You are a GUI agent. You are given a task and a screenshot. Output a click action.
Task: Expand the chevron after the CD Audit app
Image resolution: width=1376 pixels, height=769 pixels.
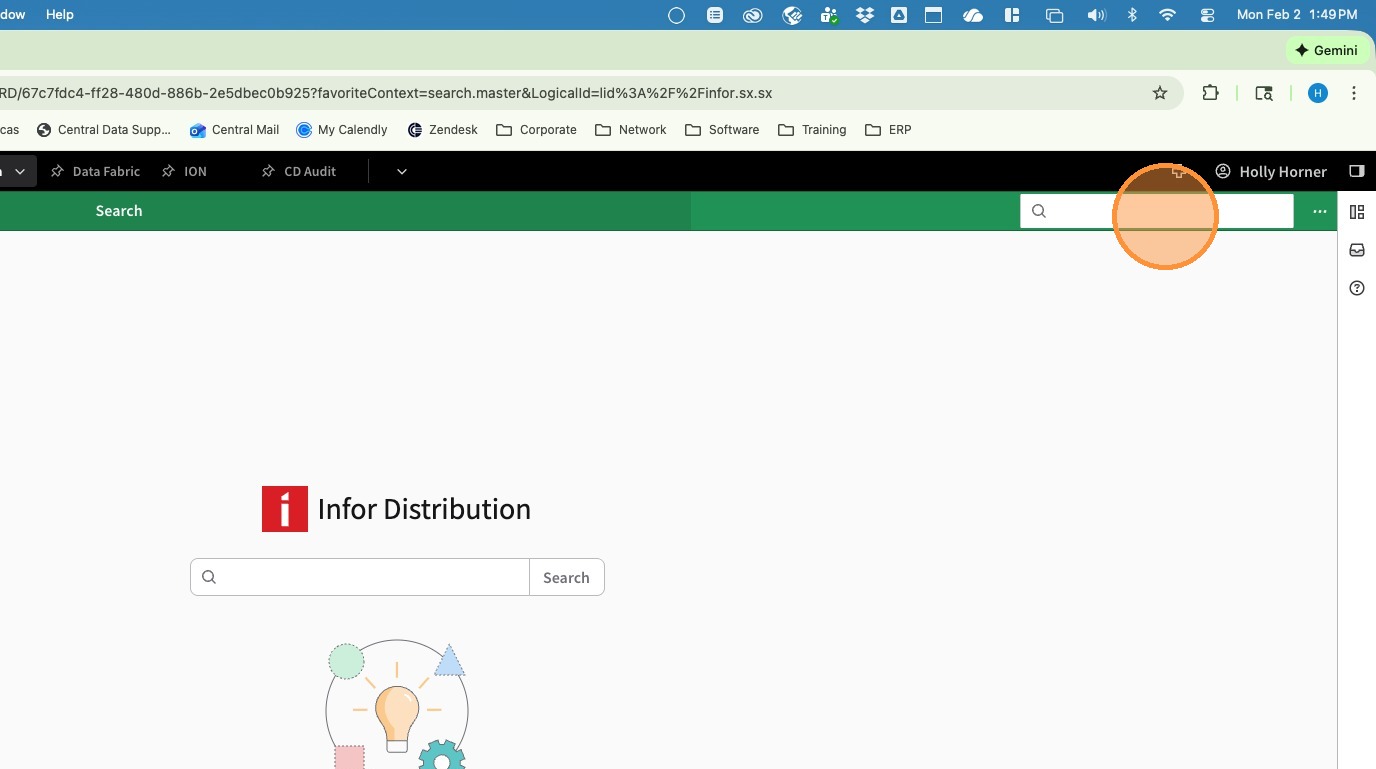(402, 171)
